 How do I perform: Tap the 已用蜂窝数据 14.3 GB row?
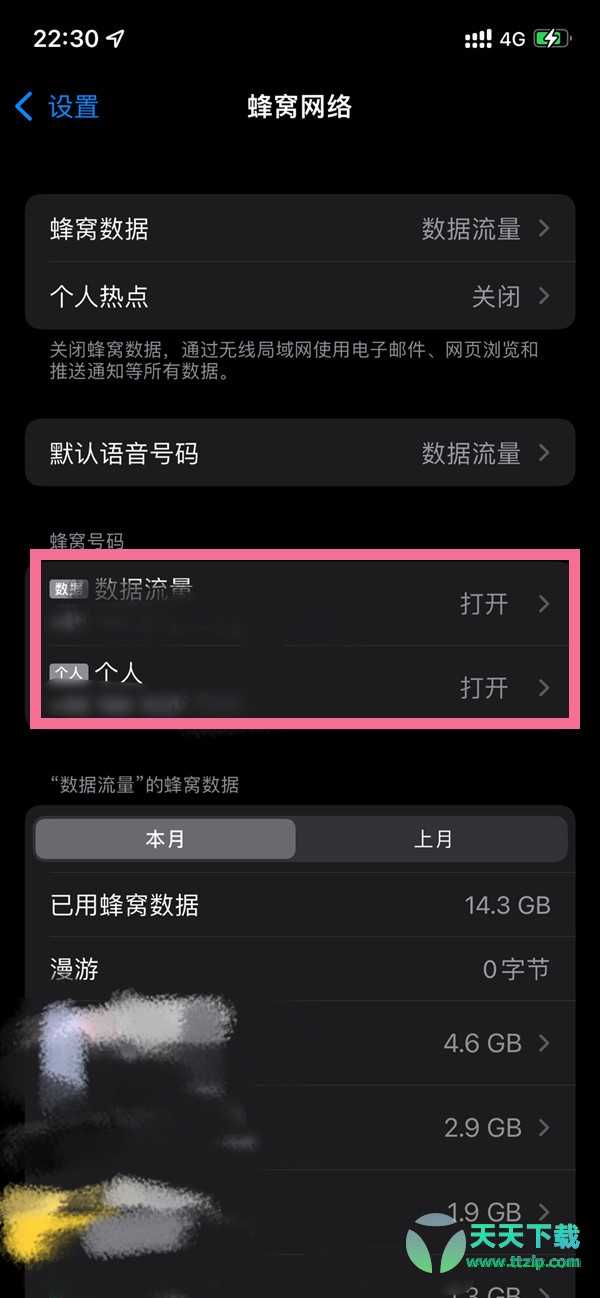(300, 905)
